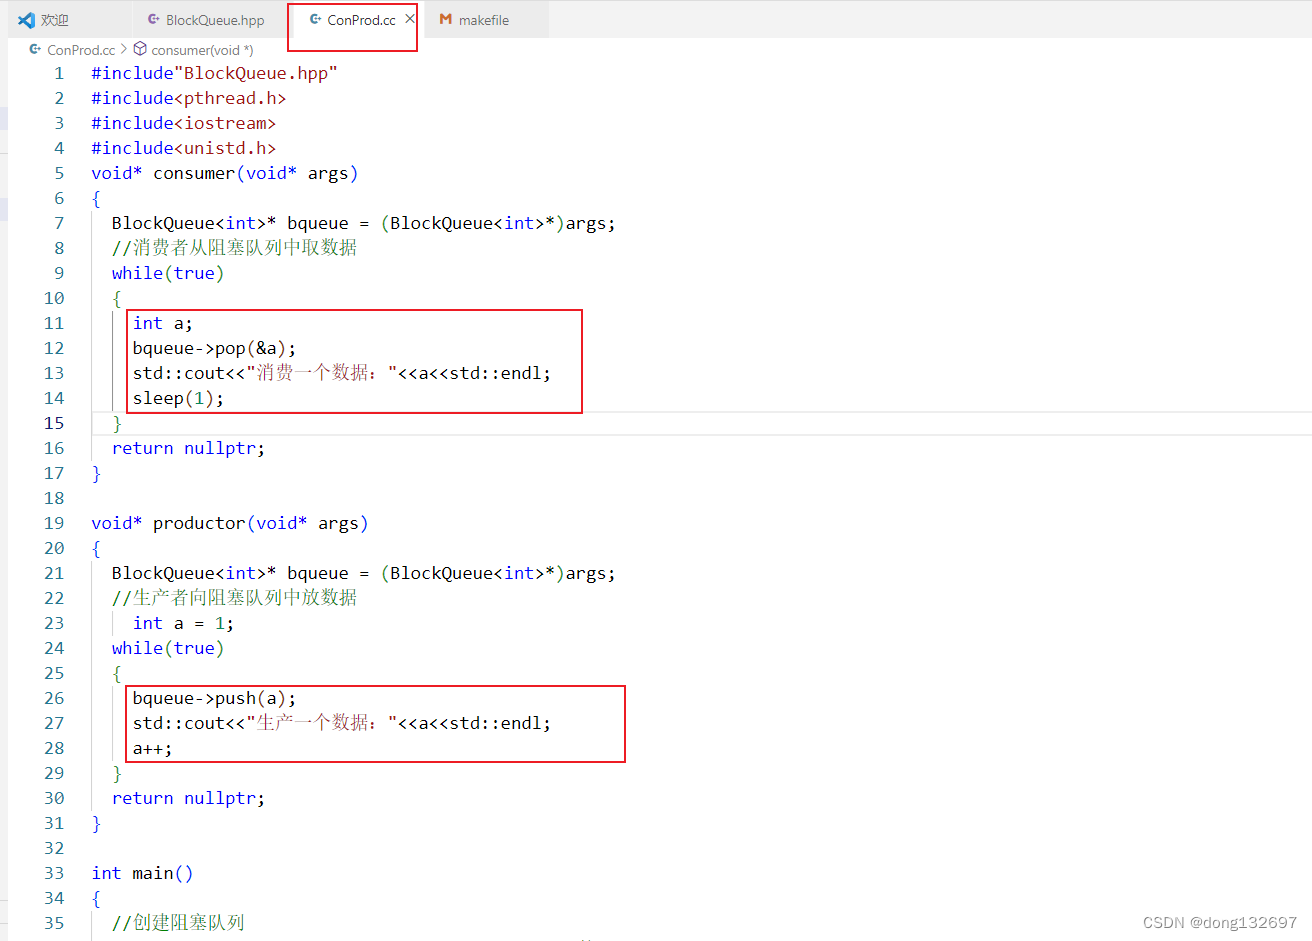Click the symbol cube icon in breadcrumb

click(x=140, y=49)
